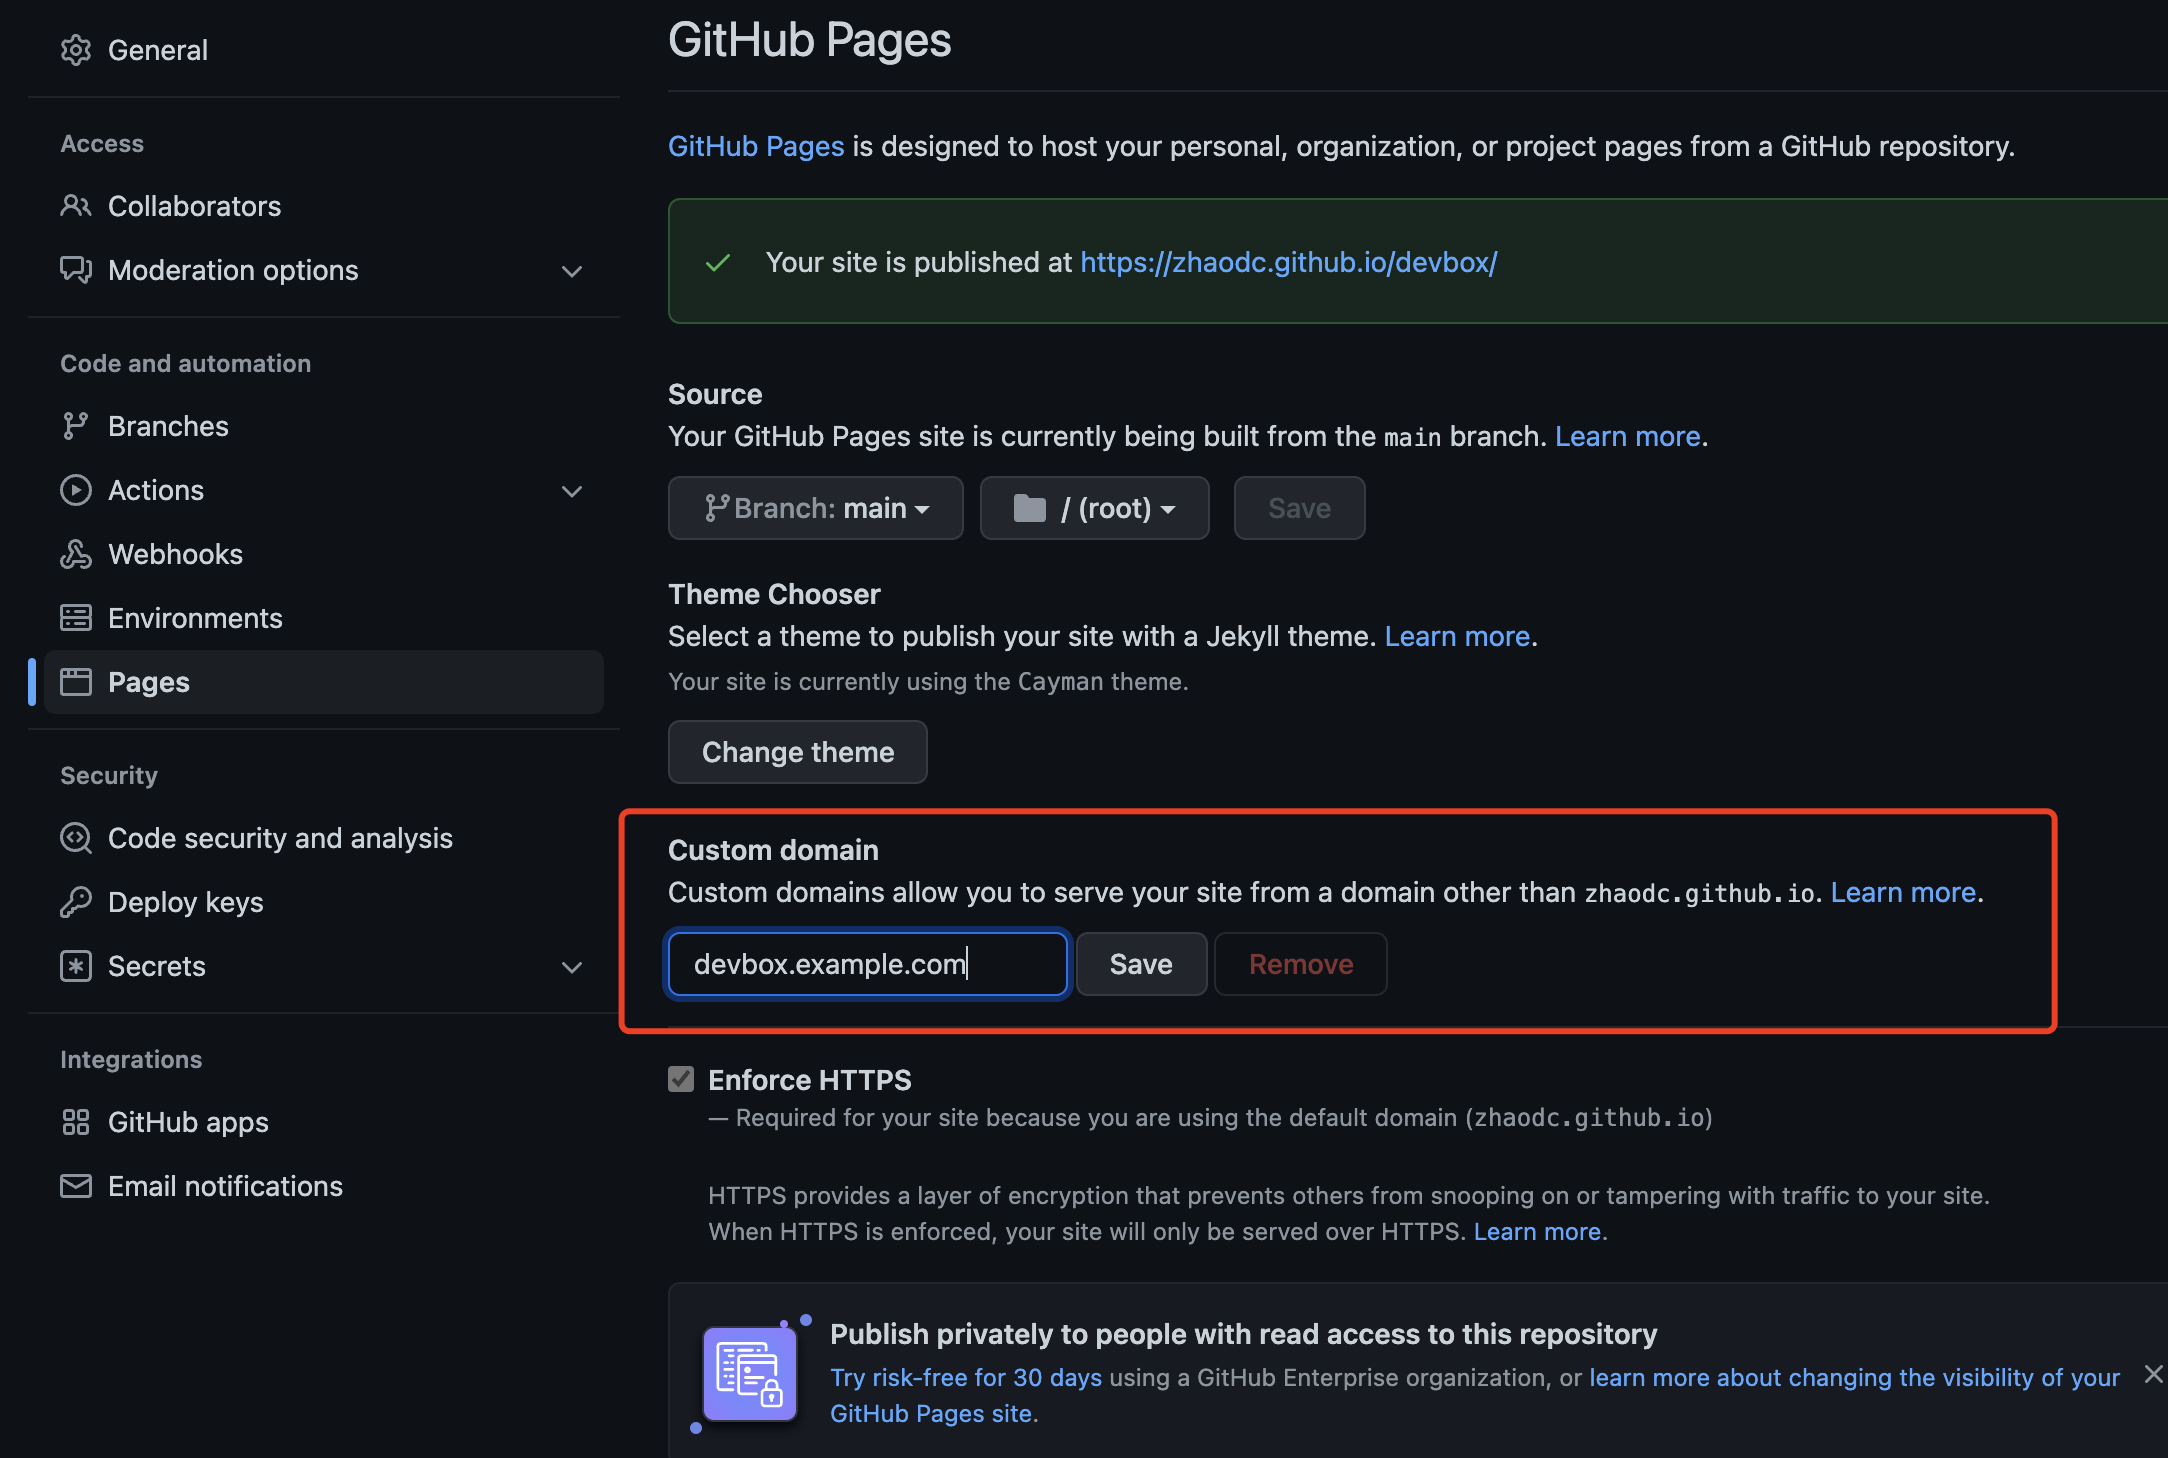Select Pages in sidebar

coord(324,682)
